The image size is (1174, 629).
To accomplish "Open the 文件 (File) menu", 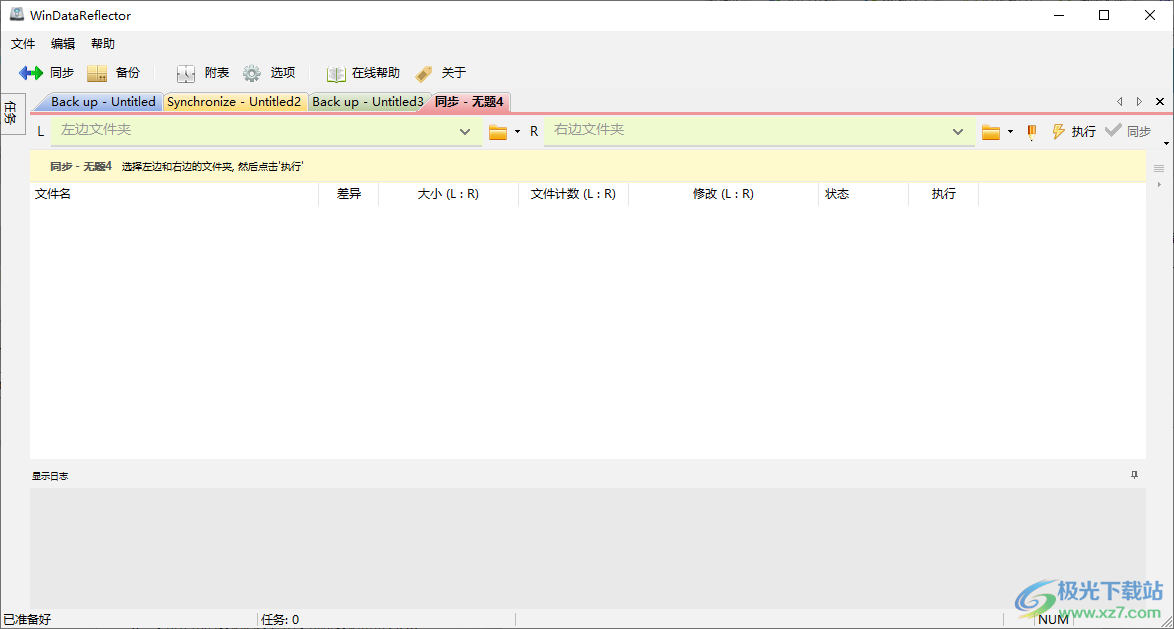I will (22, 43).
